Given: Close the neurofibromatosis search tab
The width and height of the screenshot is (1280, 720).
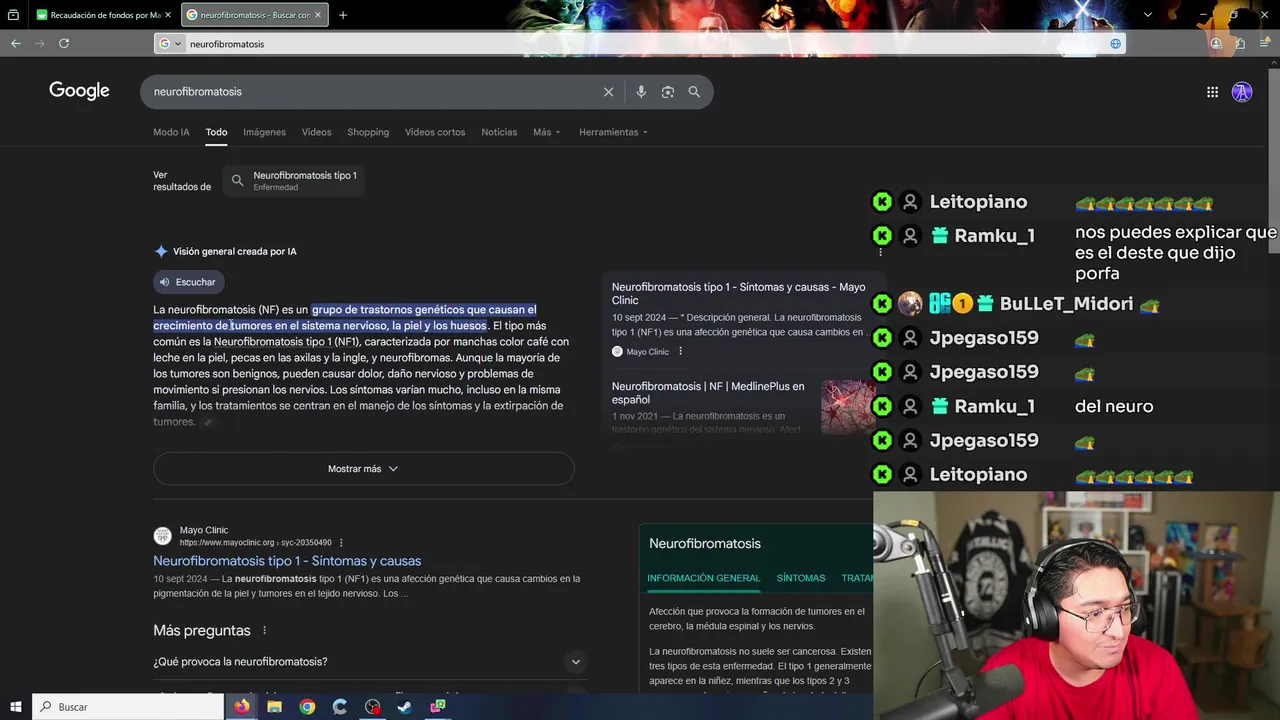Looking at the screenshot, I should pos(318,15).
